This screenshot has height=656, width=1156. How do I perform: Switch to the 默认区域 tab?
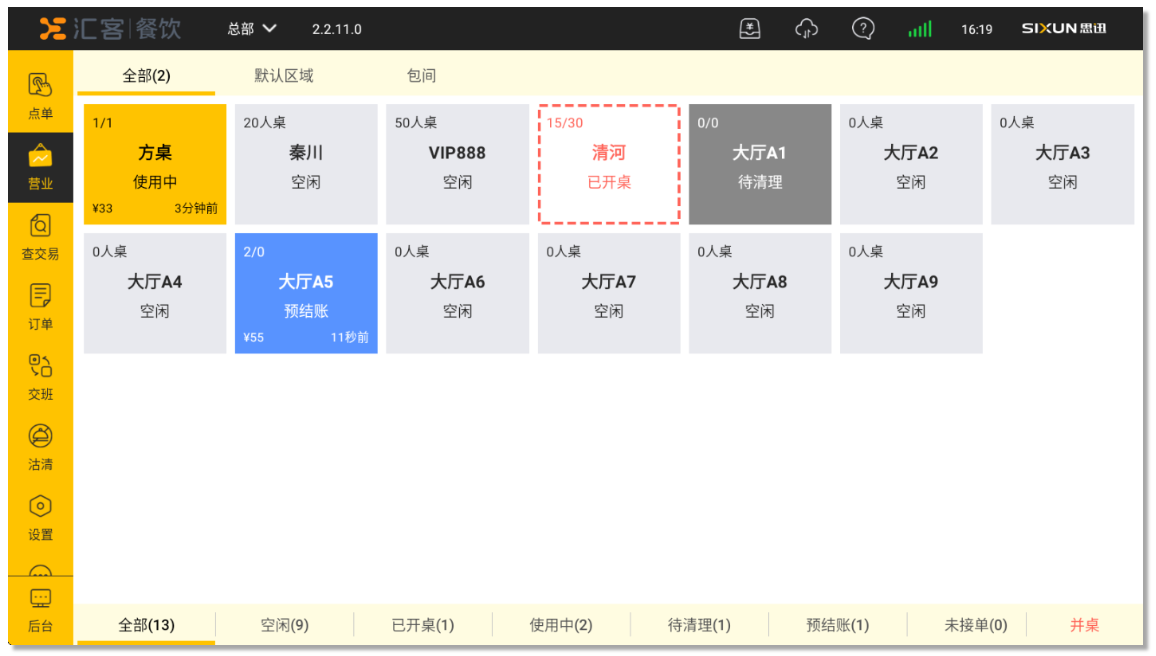coord(284,76)
